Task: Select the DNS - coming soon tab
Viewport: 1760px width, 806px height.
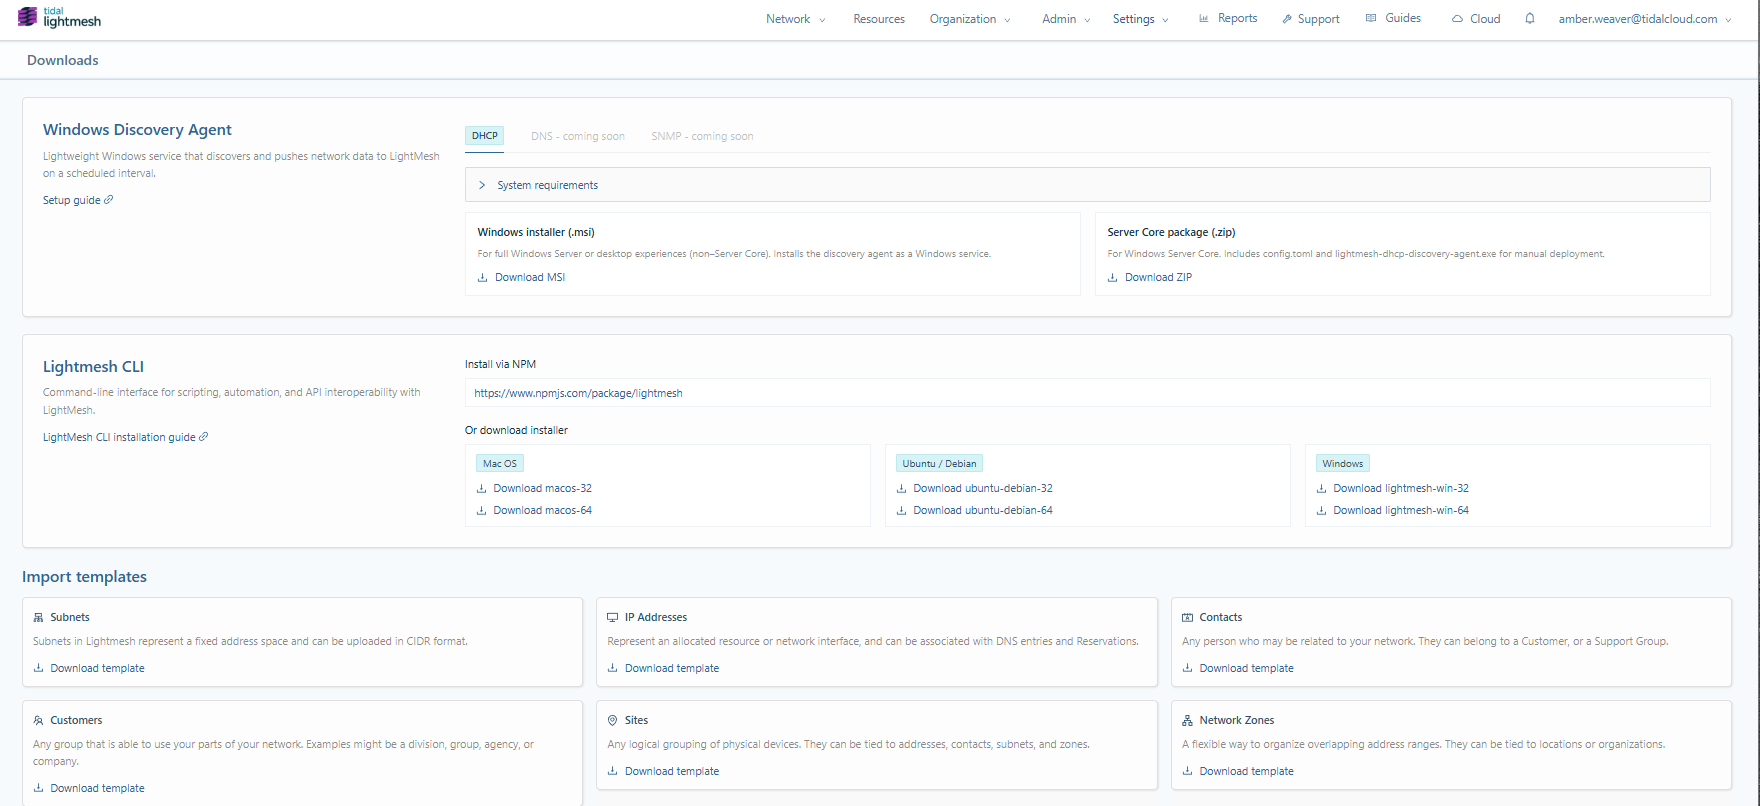Action: pyautogui.click(x=578, y=137)
